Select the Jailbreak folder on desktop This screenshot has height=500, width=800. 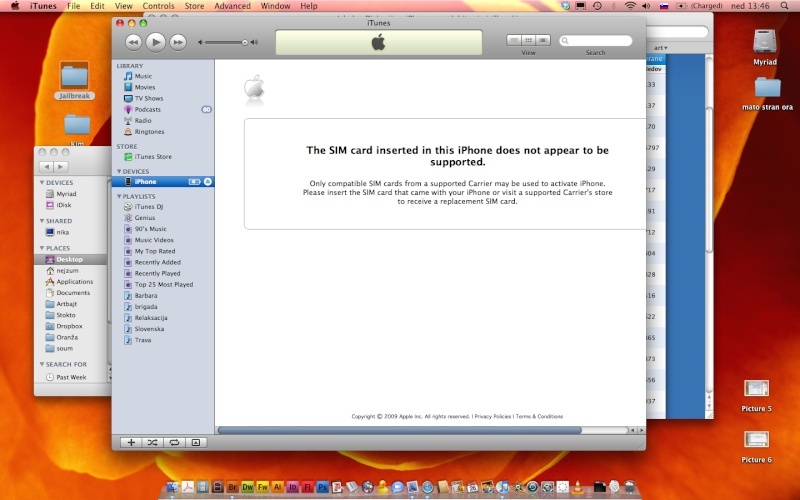74,81
